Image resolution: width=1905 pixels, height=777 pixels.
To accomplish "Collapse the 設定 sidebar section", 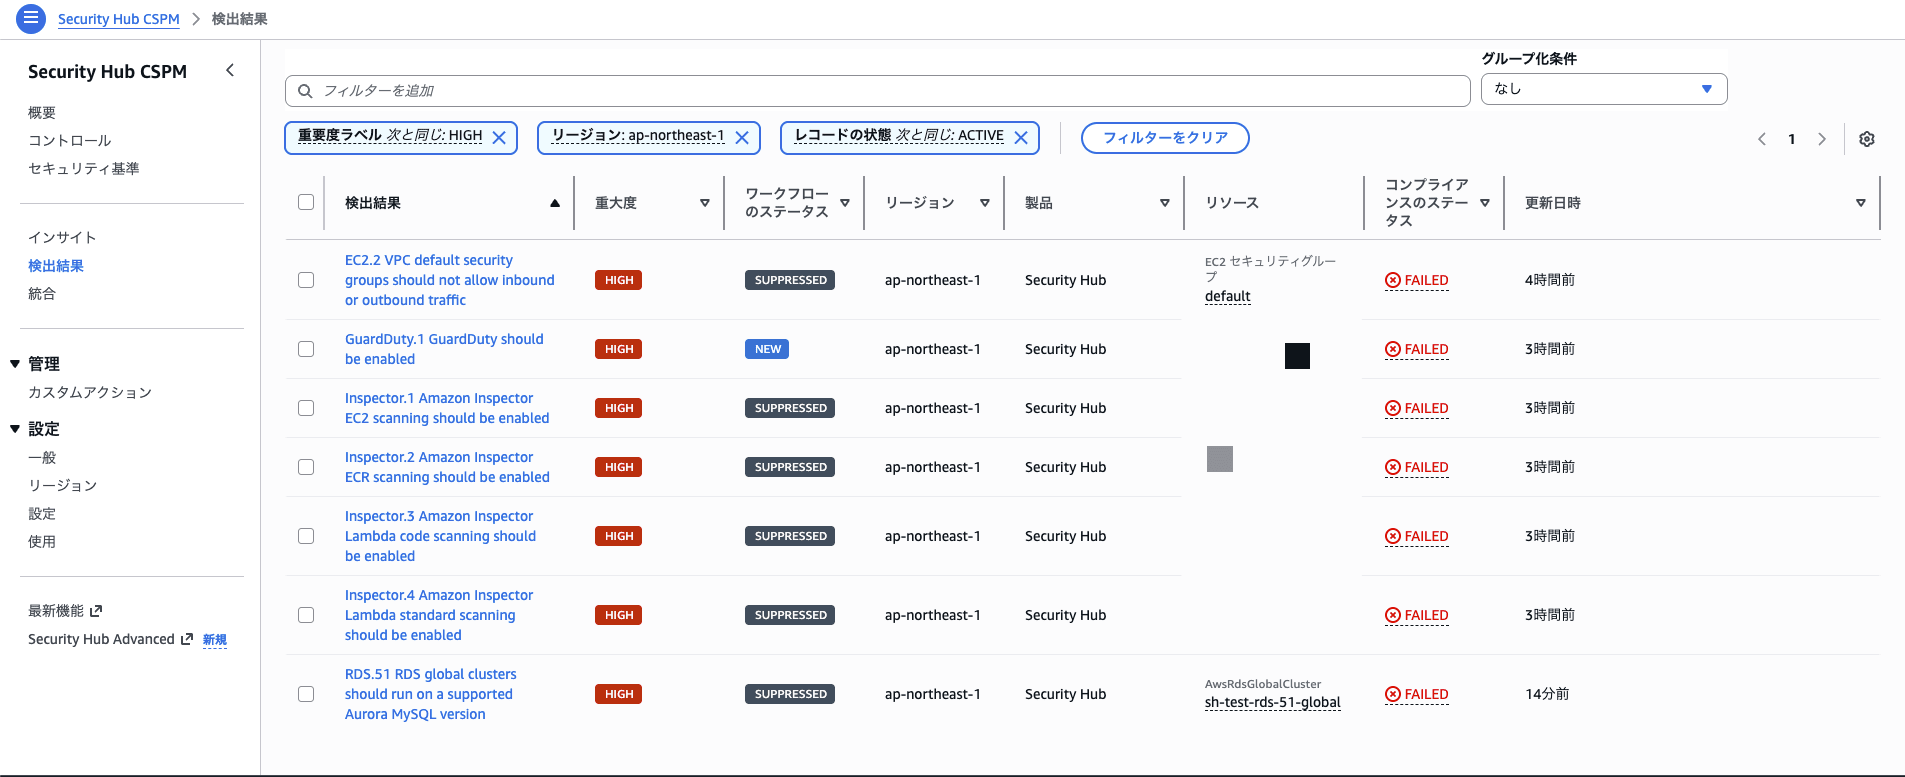I will (x=15, y=429).
